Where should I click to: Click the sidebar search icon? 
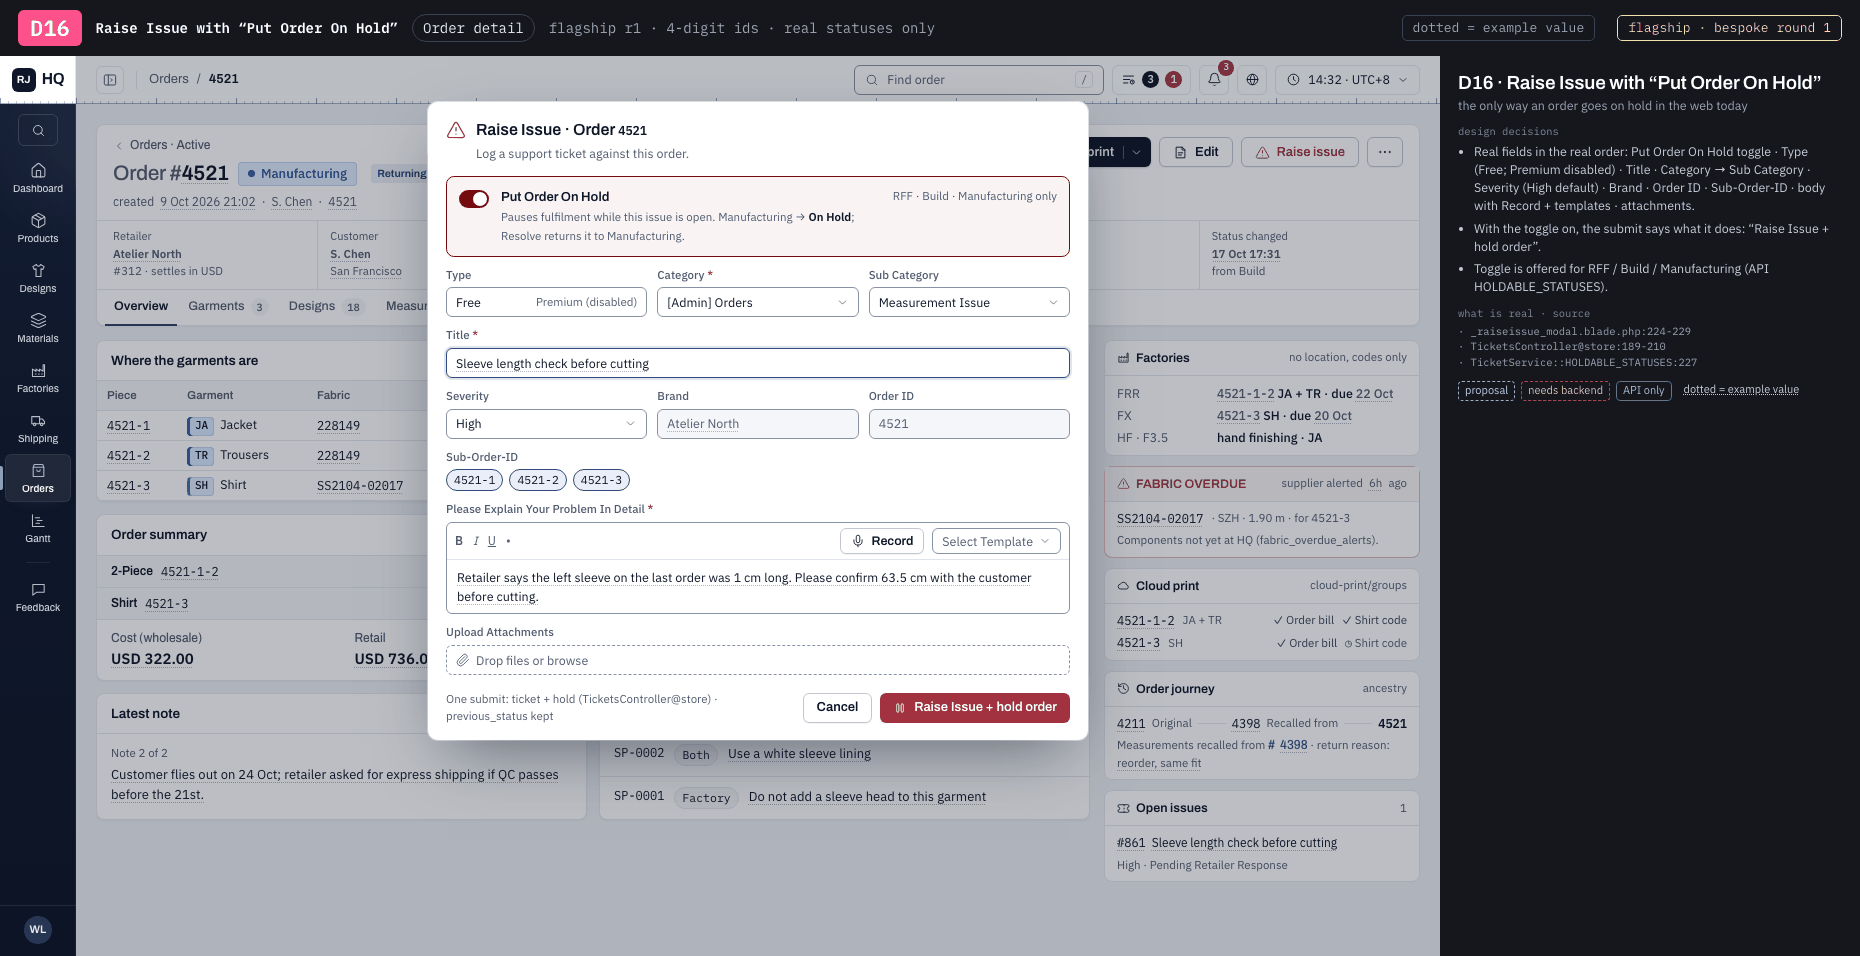(x=38, y=130)
